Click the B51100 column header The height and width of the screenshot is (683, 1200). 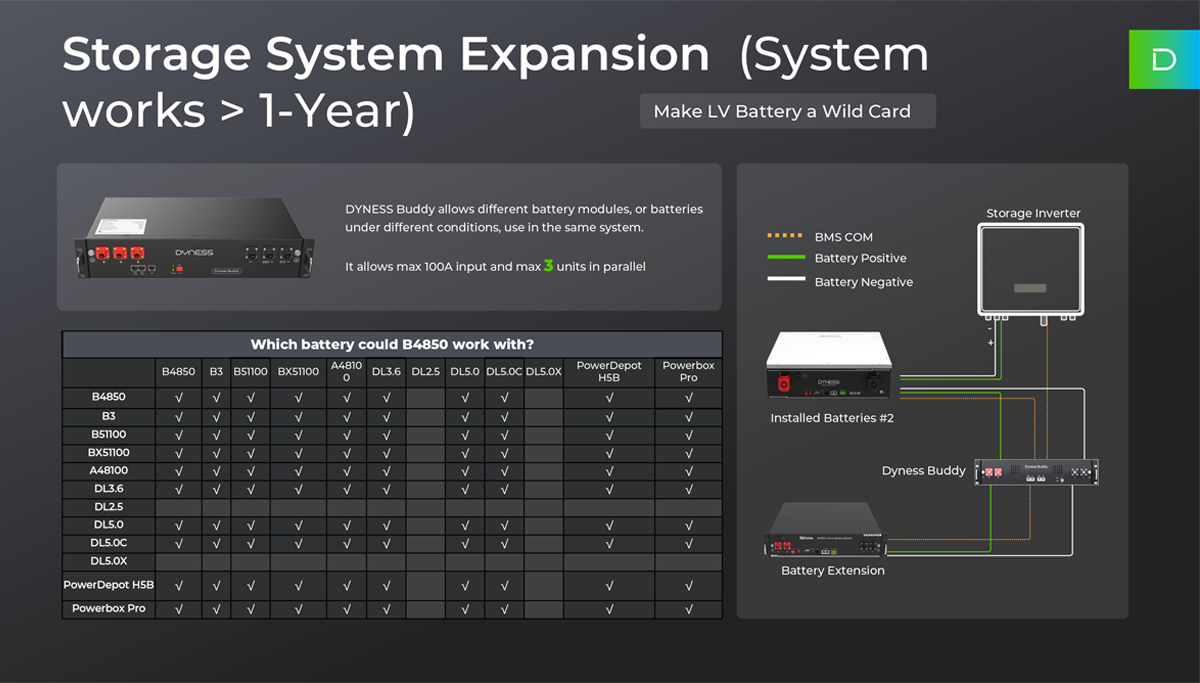point(250,372)
